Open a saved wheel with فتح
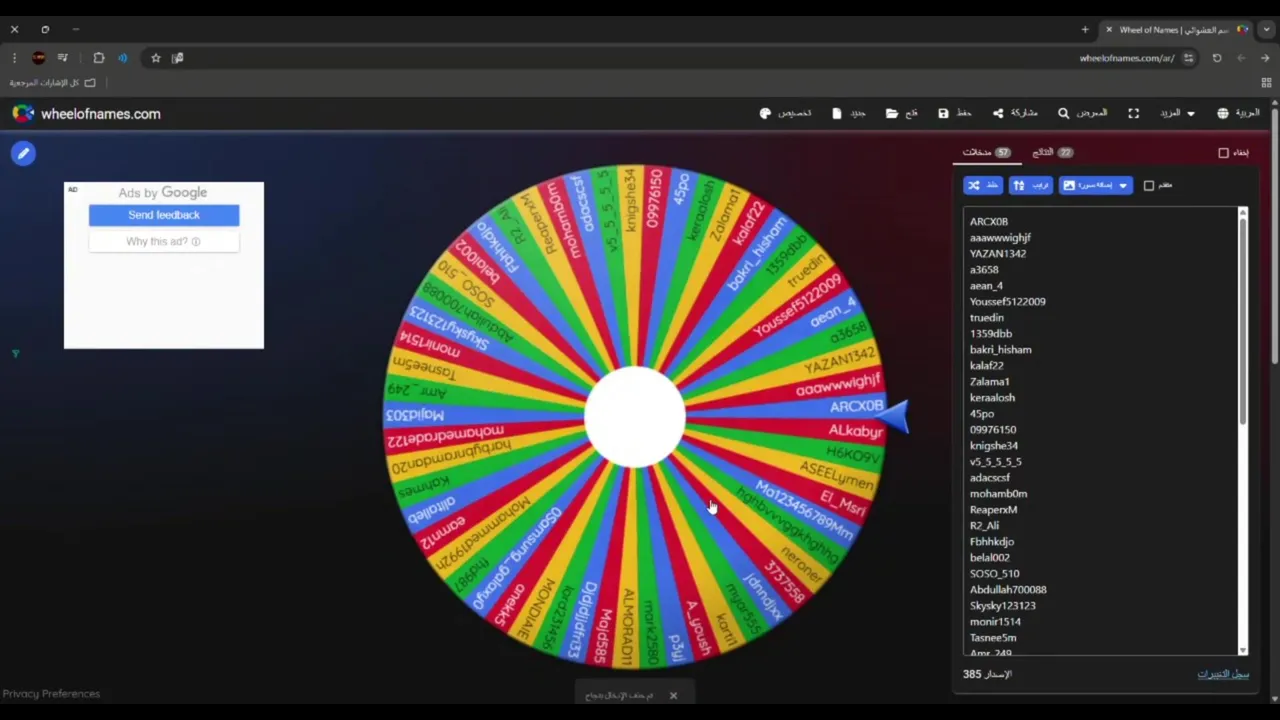Viewport: 1280px width, 720px height. [901, 114]
